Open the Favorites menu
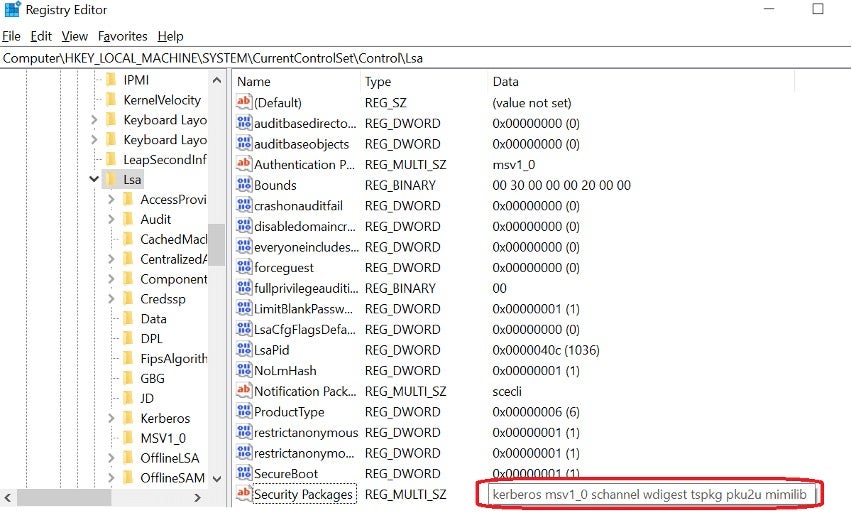This screenshot has height=518, width=852. 122,36
